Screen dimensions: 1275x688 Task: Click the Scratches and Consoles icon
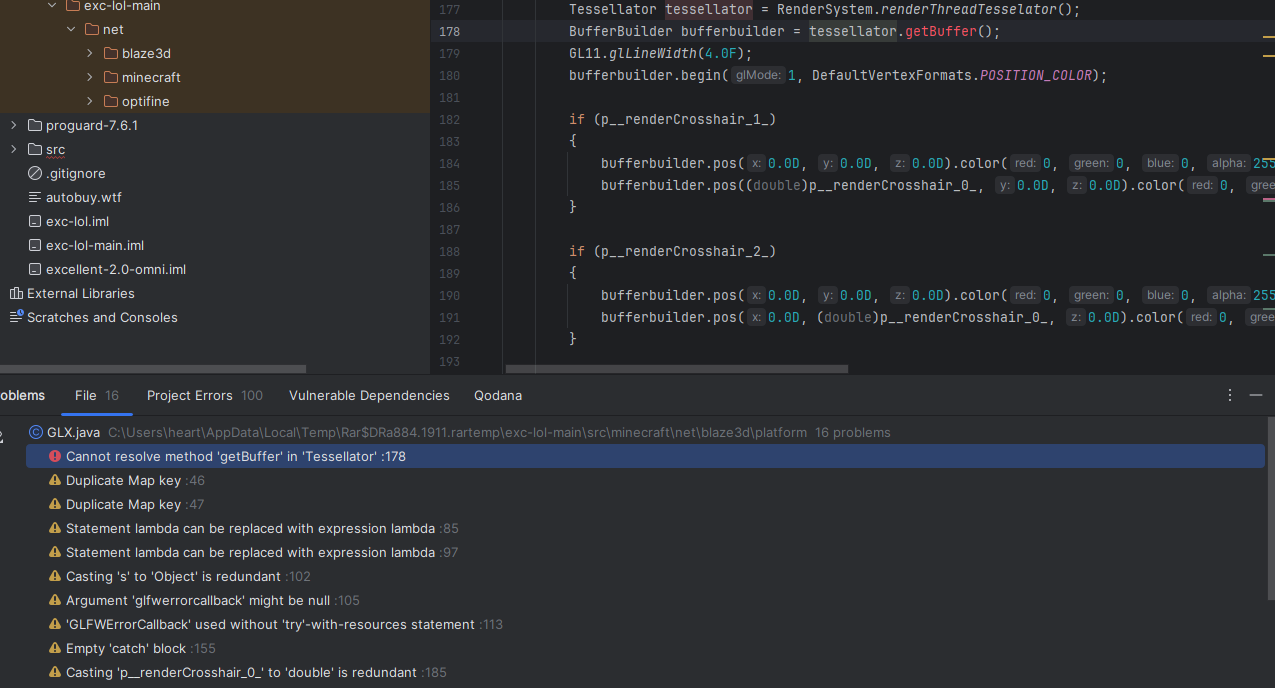click(16, 317)
